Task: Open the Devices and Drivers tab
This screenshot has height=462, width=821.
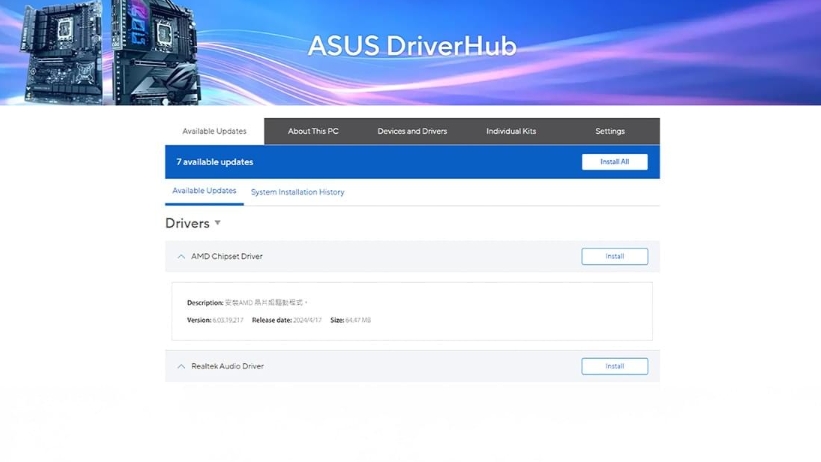Action: [x=412, y=131]
